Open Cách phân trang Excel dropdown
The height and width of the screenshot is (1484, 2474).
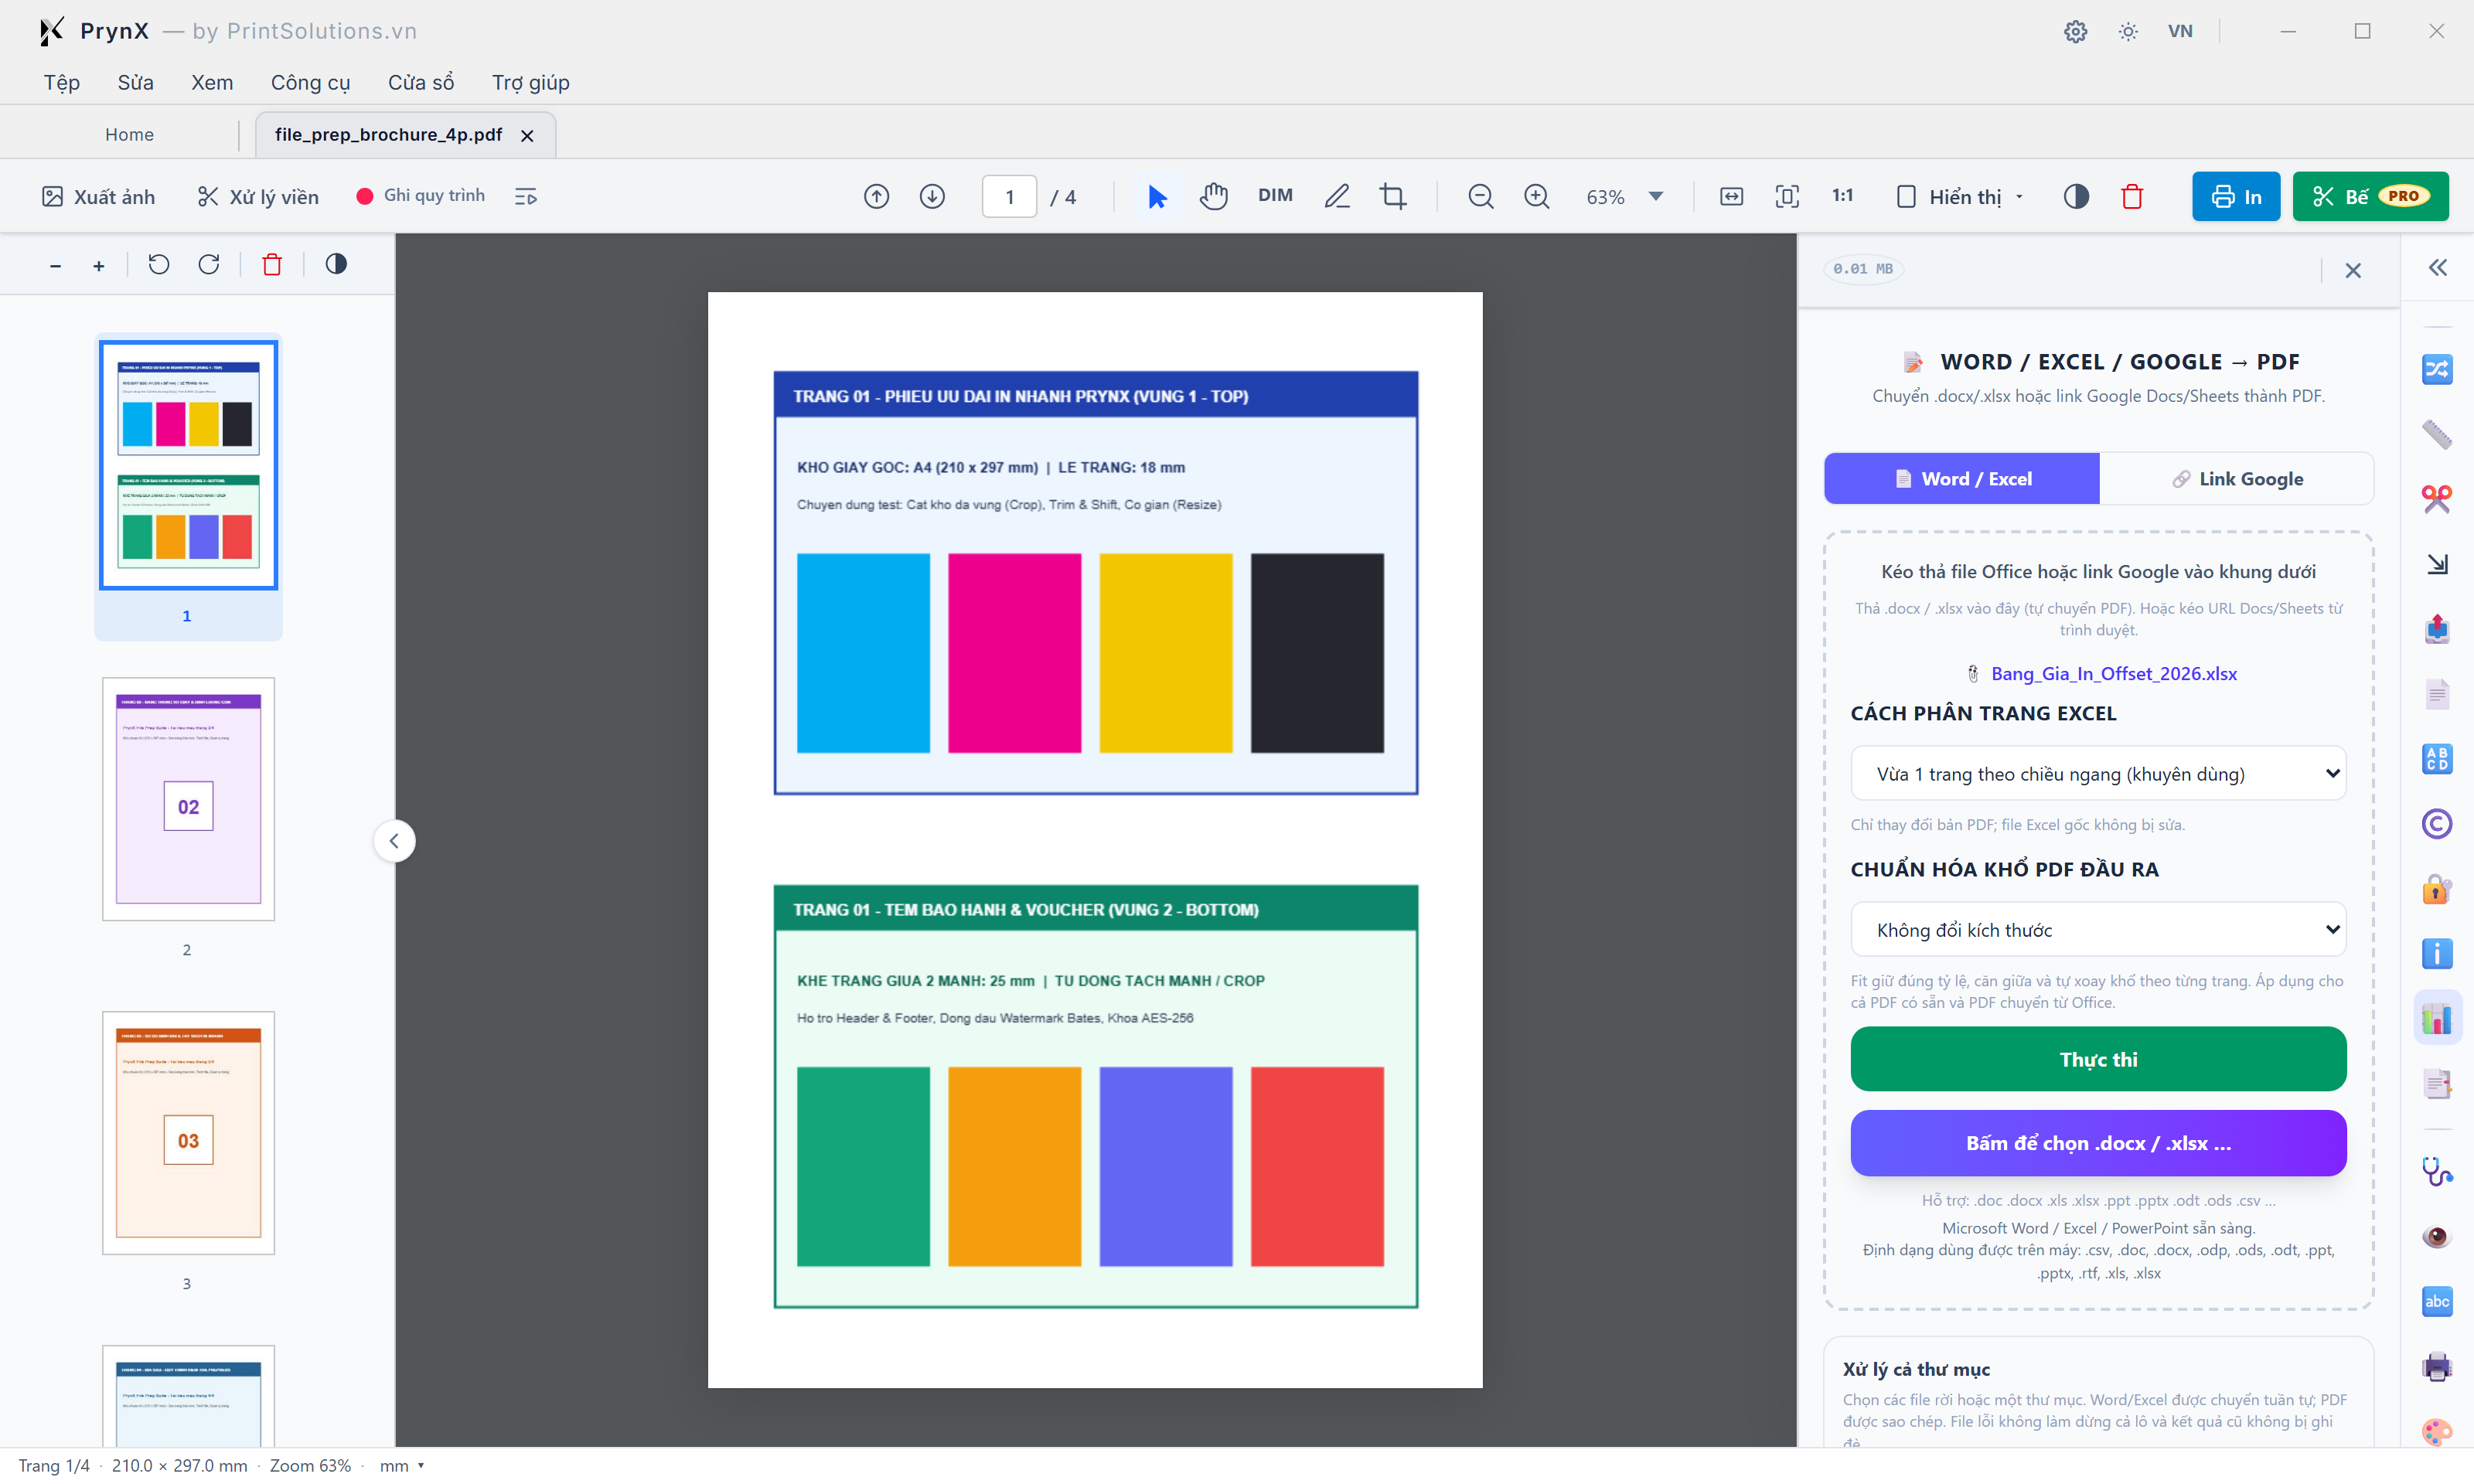click(2098, 773)
